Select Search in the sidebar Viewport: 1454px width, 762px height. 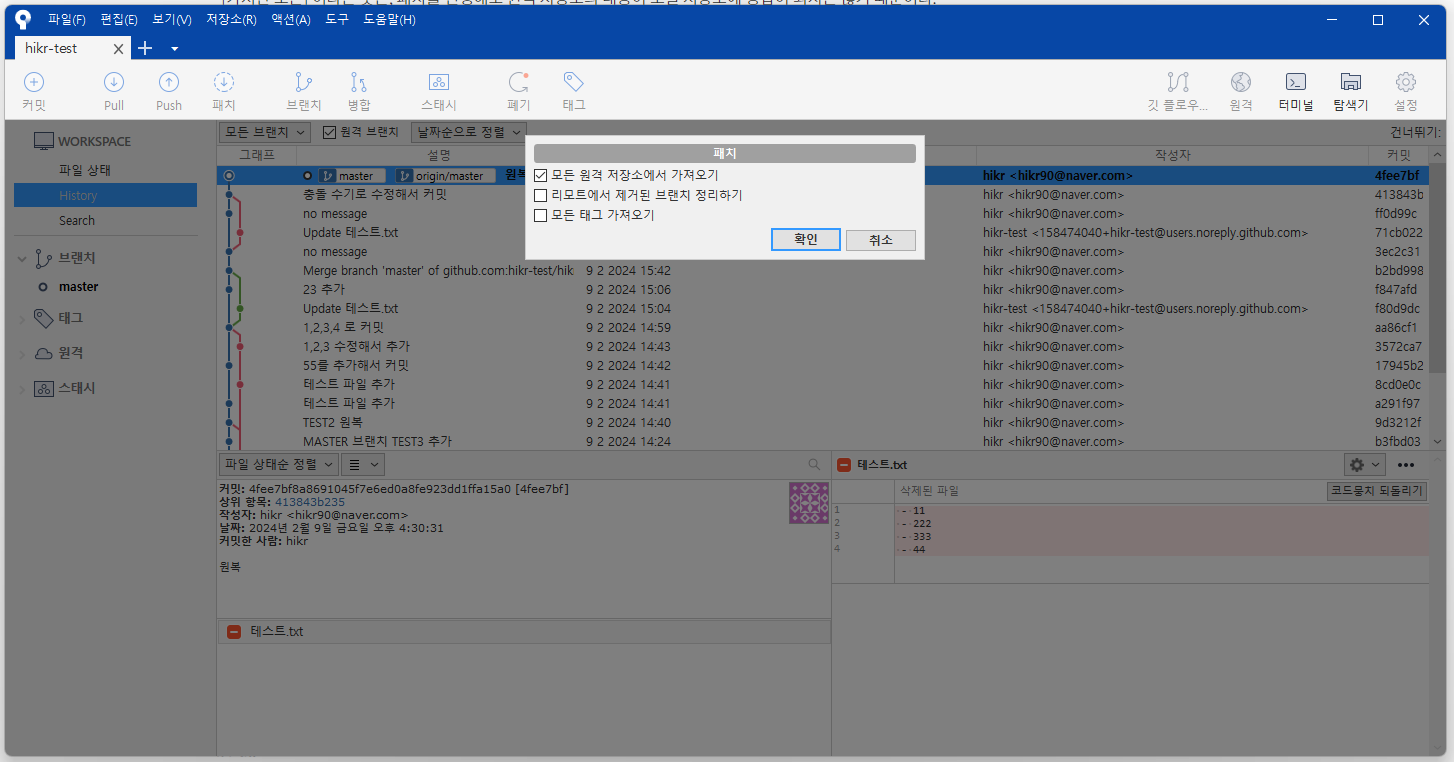(x=77, y=220)
